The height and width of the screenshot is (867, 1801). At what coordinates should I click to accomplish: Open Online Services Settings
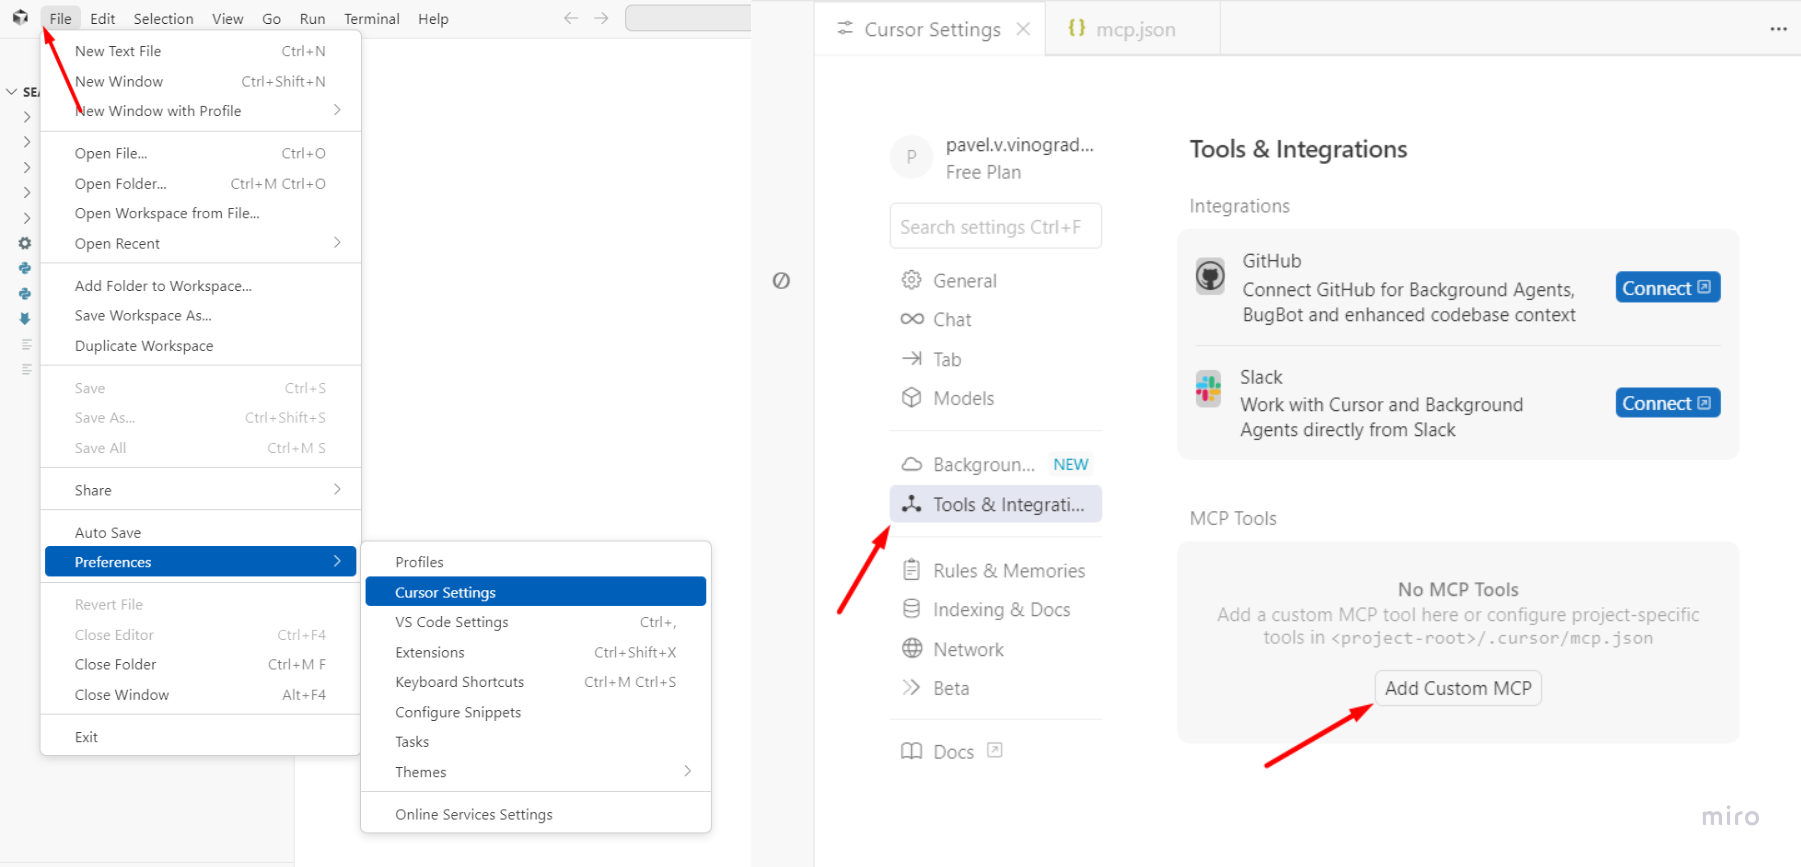[x=536, y=814]
